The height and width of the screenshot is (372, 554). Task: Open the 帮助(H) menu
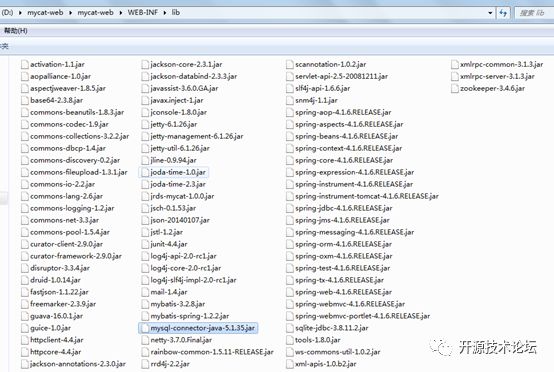[x=16, y=31]
